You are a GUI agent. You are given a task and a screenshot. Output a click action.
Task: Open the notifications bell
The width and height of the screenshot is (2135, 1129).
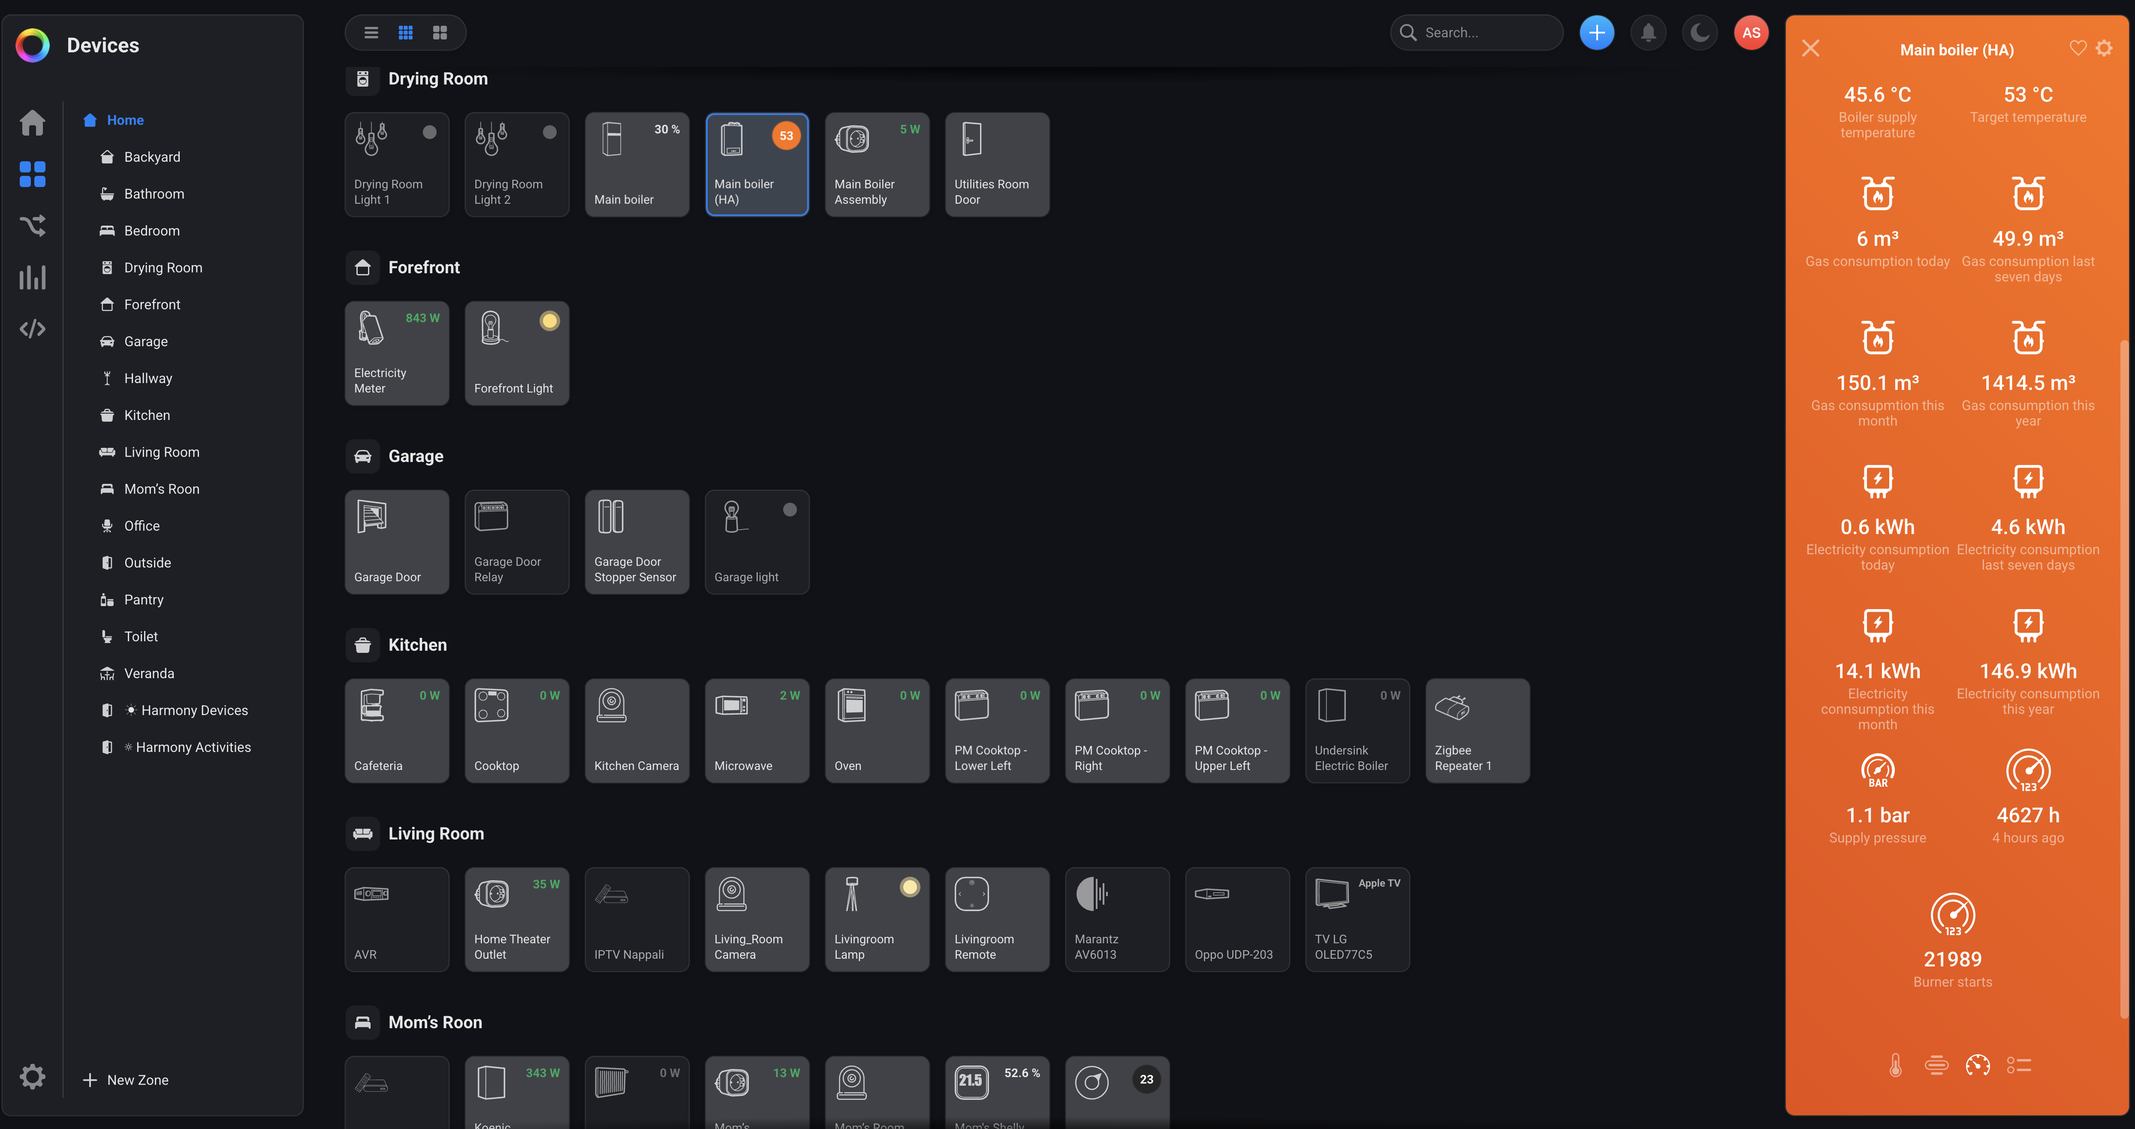pyautogui.click(x=1648, y=33)
